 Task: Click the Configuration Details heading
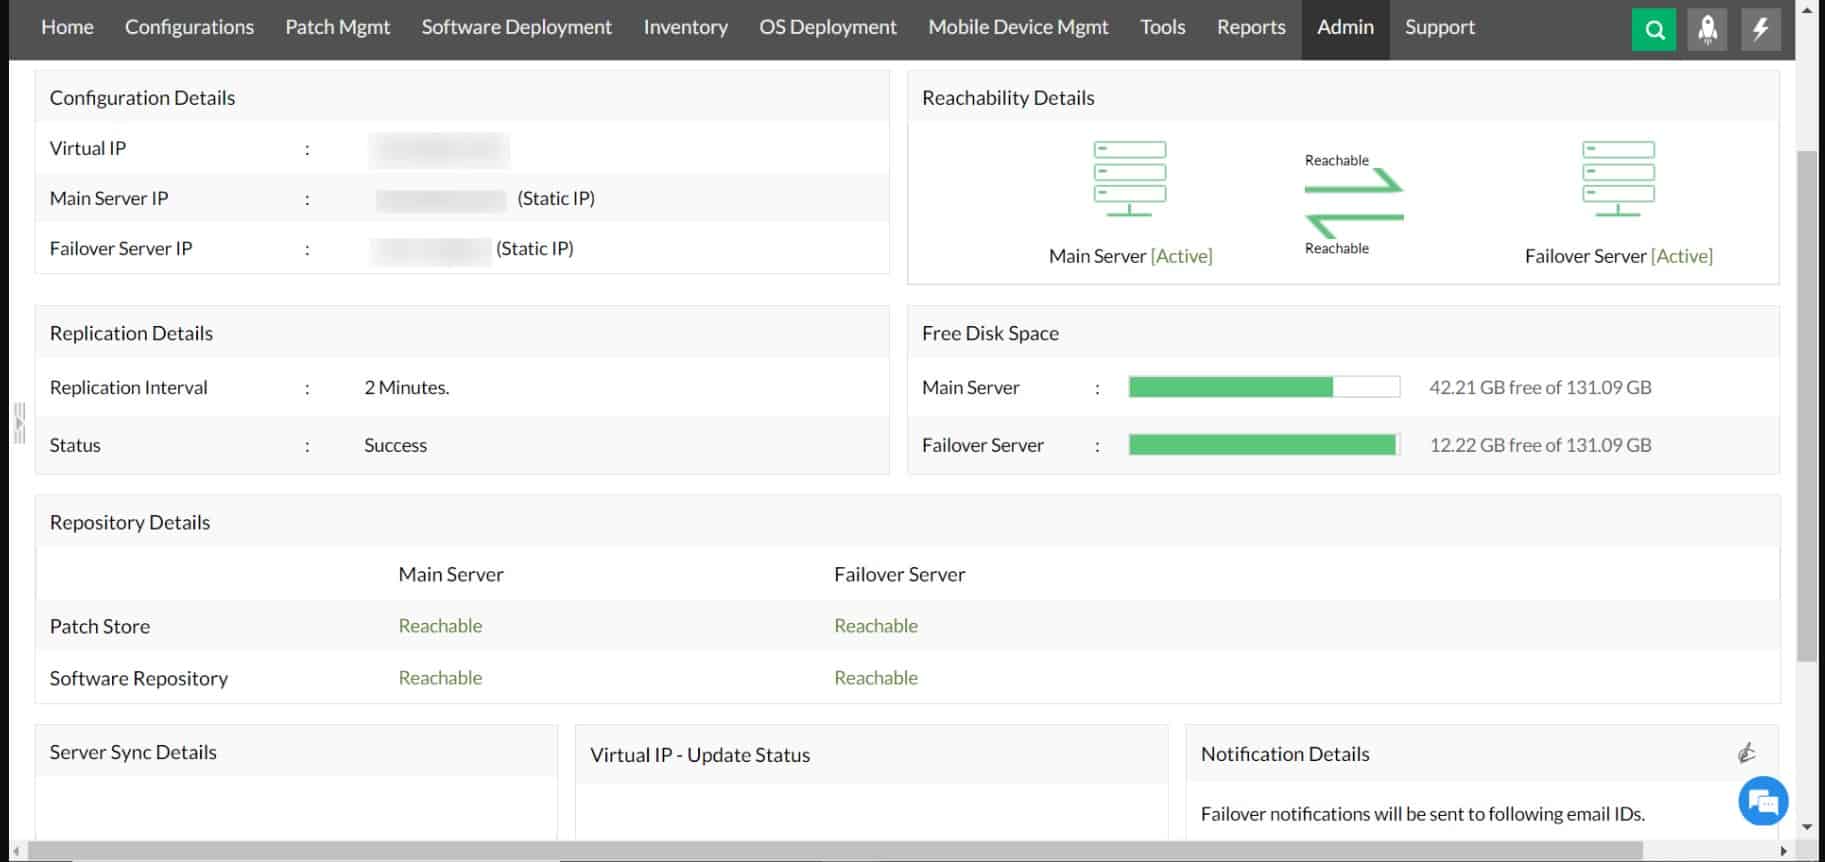point(142,98)
